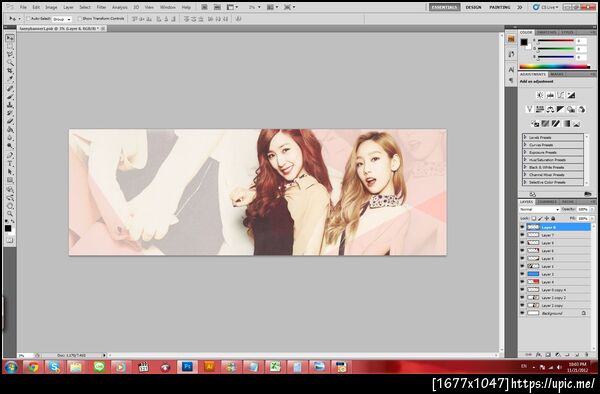Viewport: 600px width, 394px height.
Task: Select the Clone Stamp tool
Action: point(10,105)
